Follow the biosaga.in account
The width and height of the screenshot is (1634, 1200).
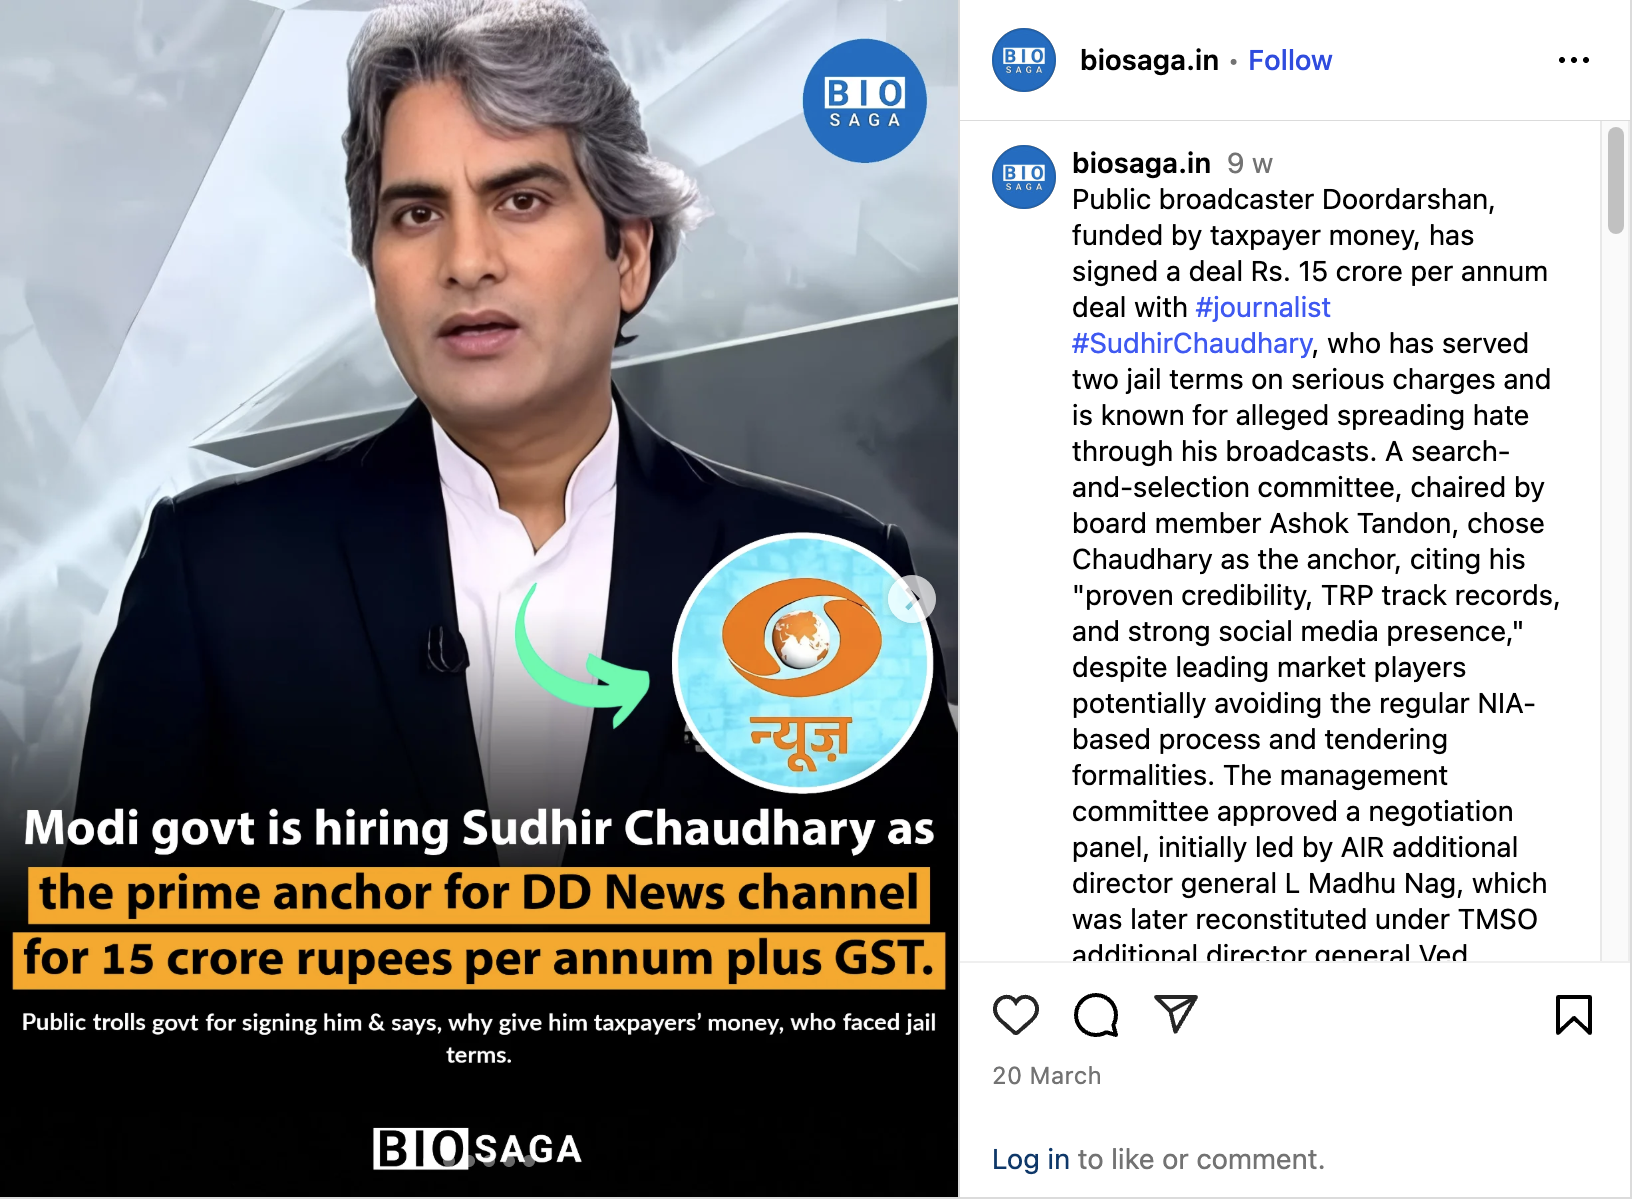tap(1290, 60)
